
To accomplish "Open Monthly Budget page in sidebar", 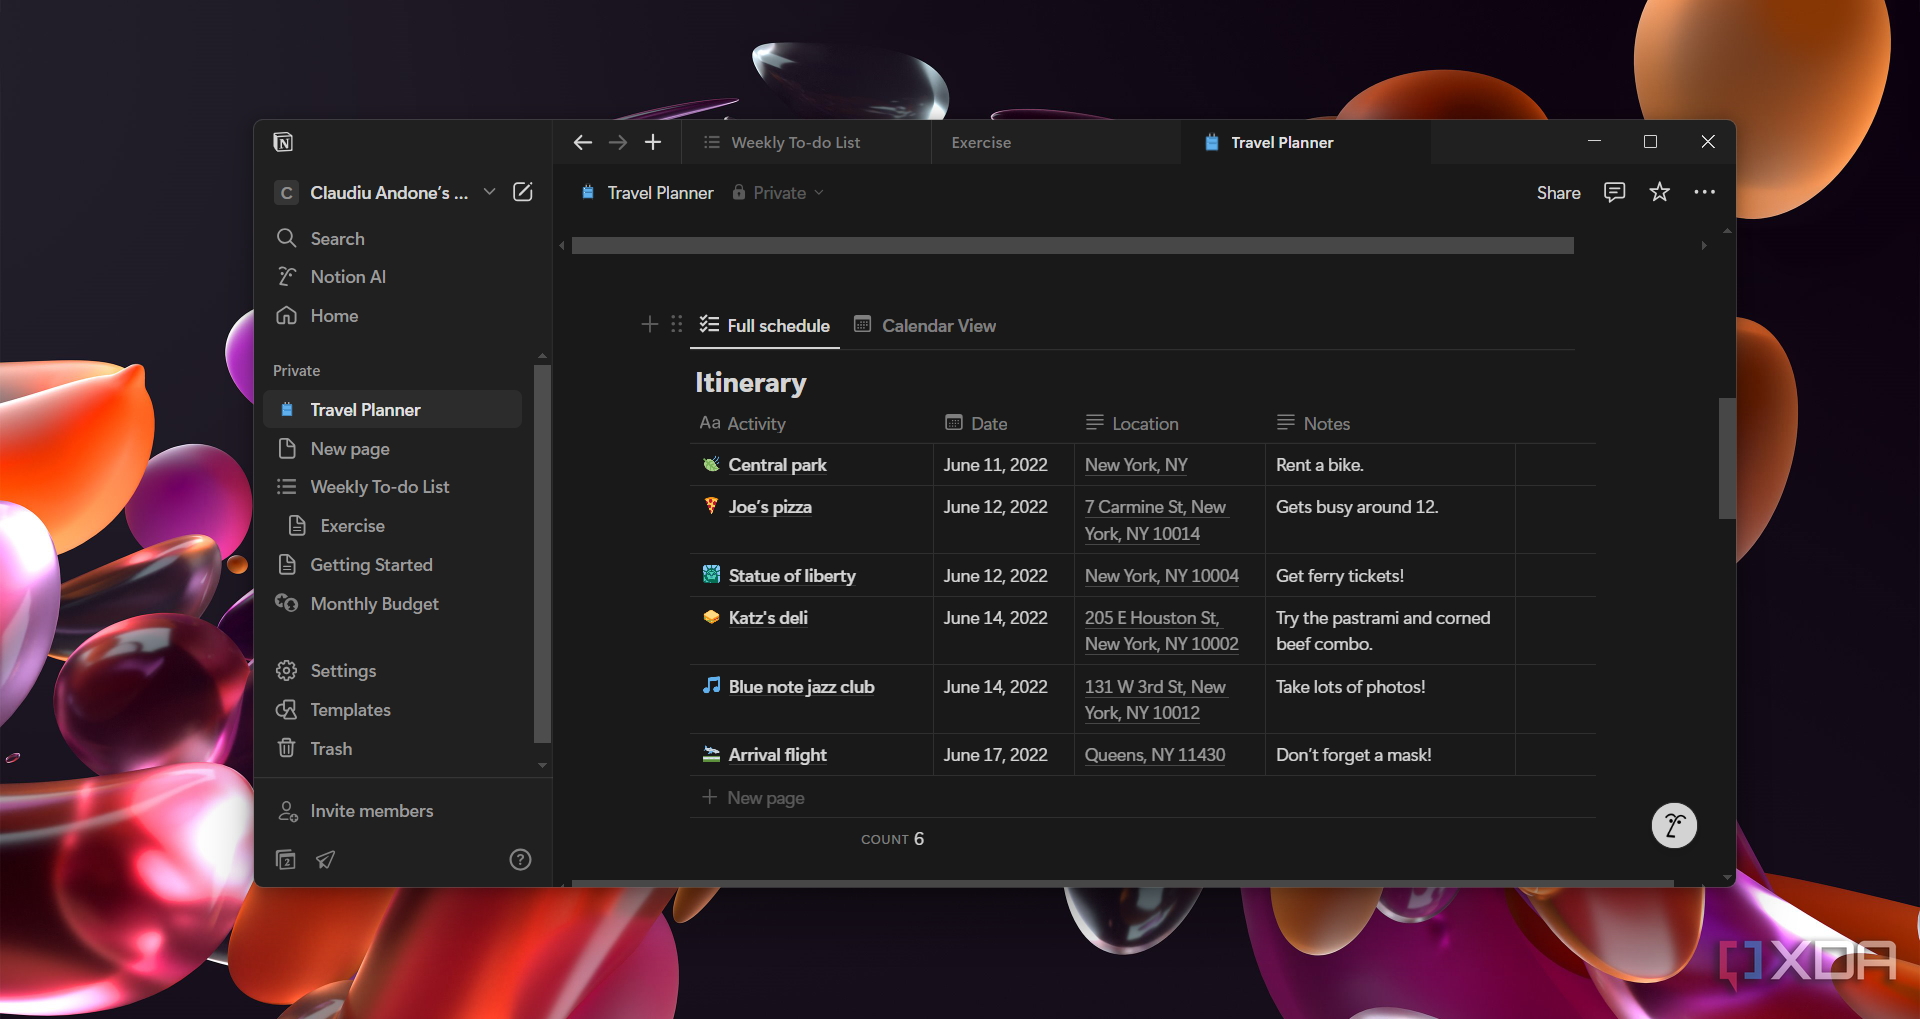I will tap(374, 604).
